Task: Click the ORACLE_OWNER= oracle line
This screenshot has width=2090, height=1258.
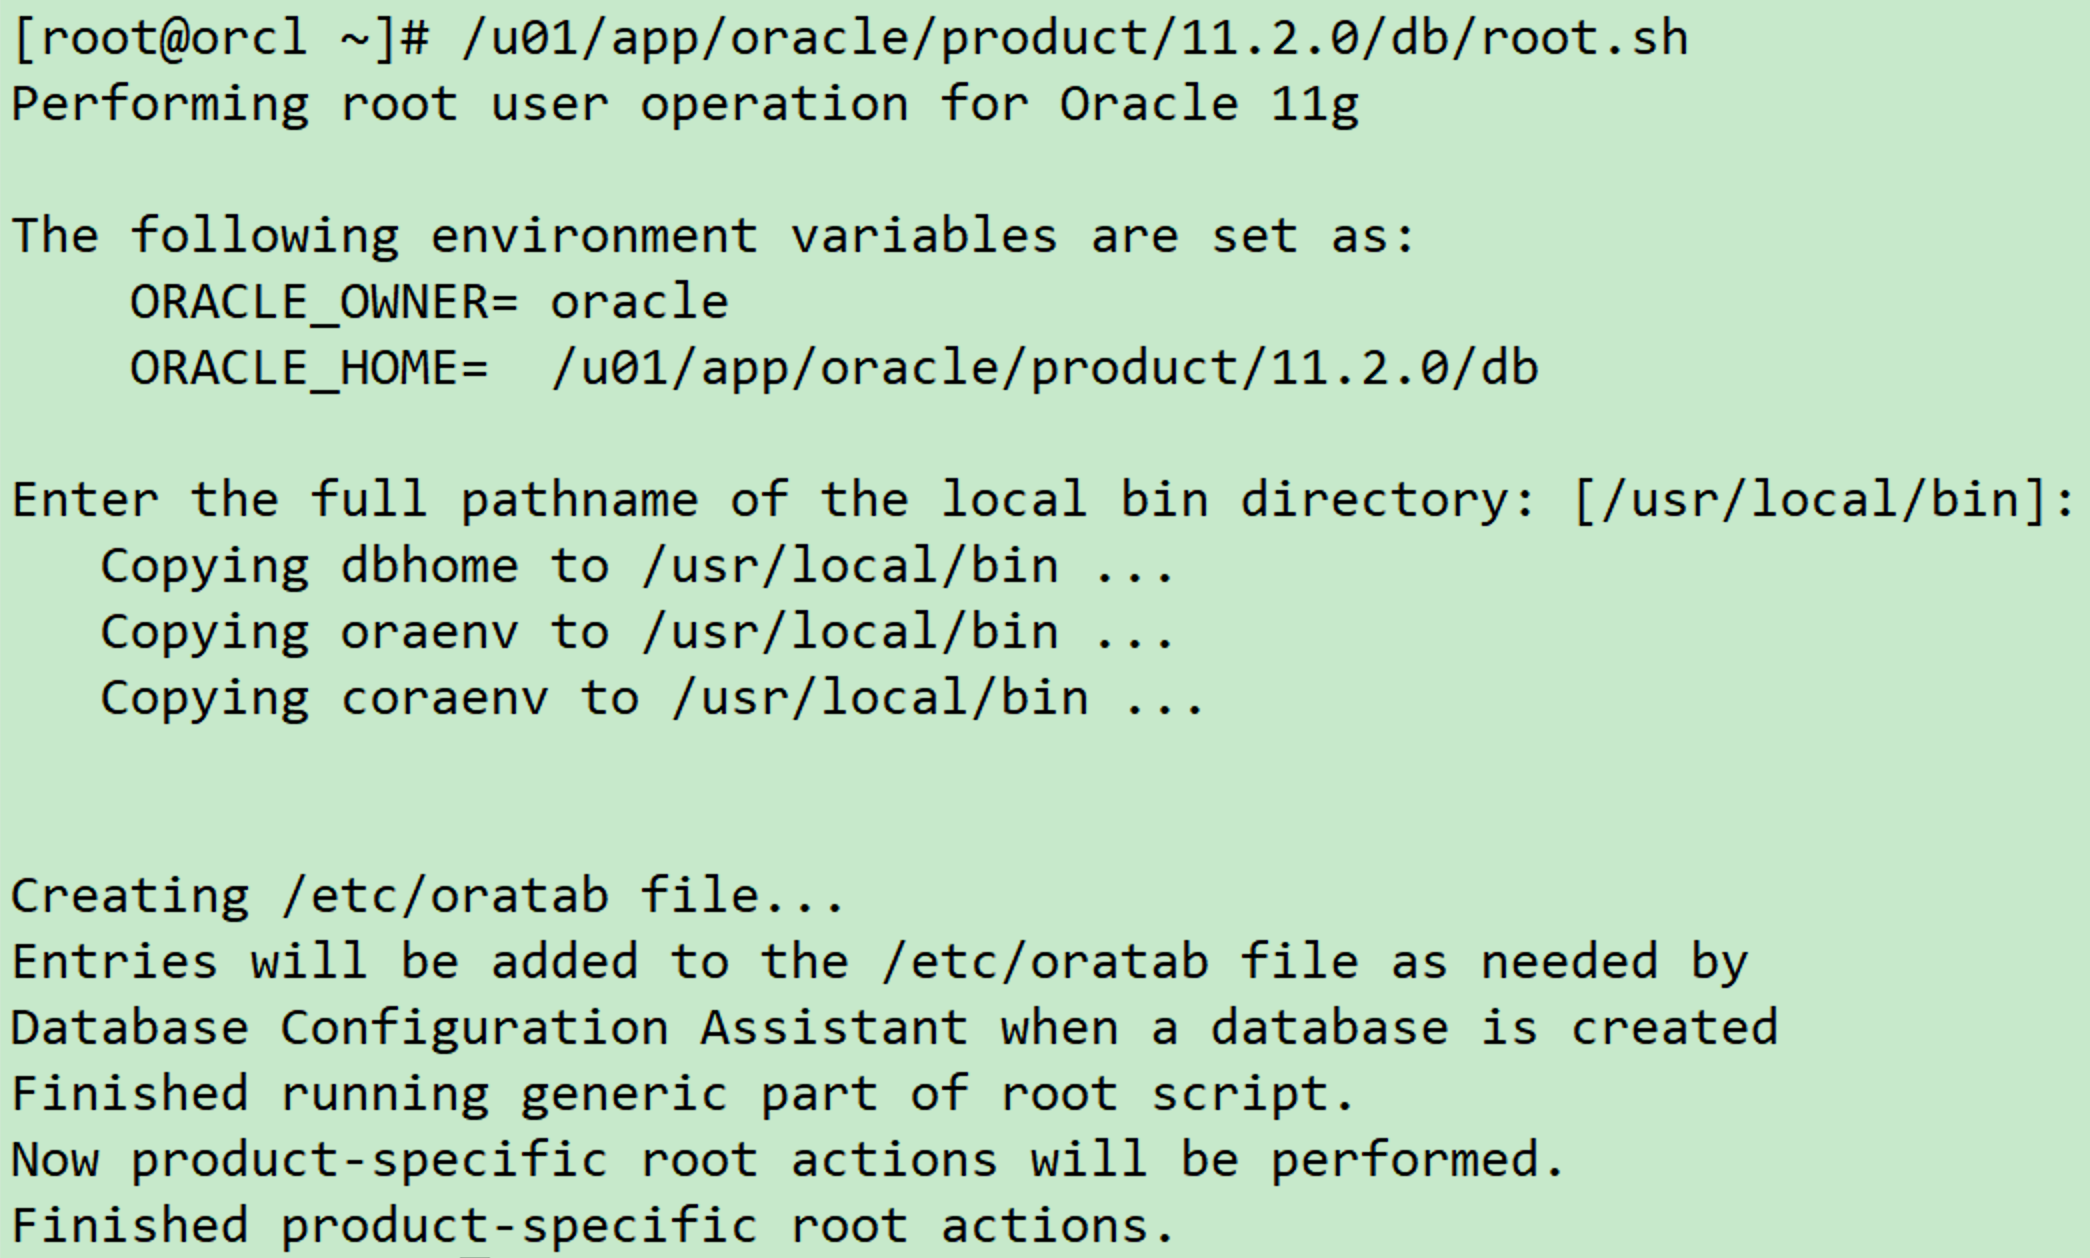Action: click(x=429, y=302)
